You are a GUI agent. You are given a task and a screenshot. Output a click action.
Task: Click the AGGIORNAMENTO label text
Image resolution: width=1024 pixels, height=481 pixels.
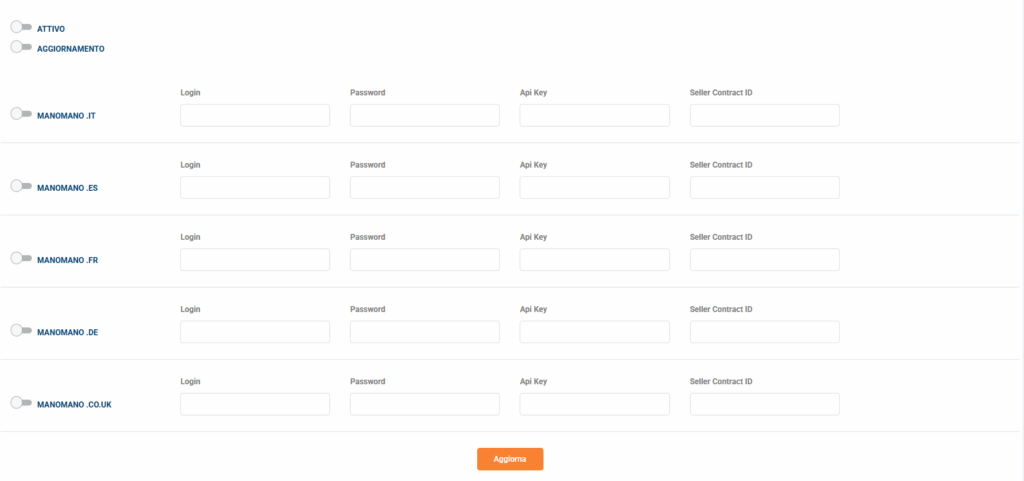[x=71, y=49]
